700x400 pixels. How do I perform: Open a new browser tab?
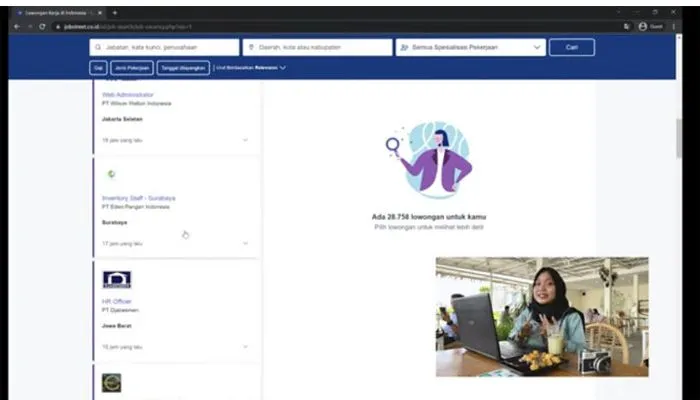tap(115, 13)
